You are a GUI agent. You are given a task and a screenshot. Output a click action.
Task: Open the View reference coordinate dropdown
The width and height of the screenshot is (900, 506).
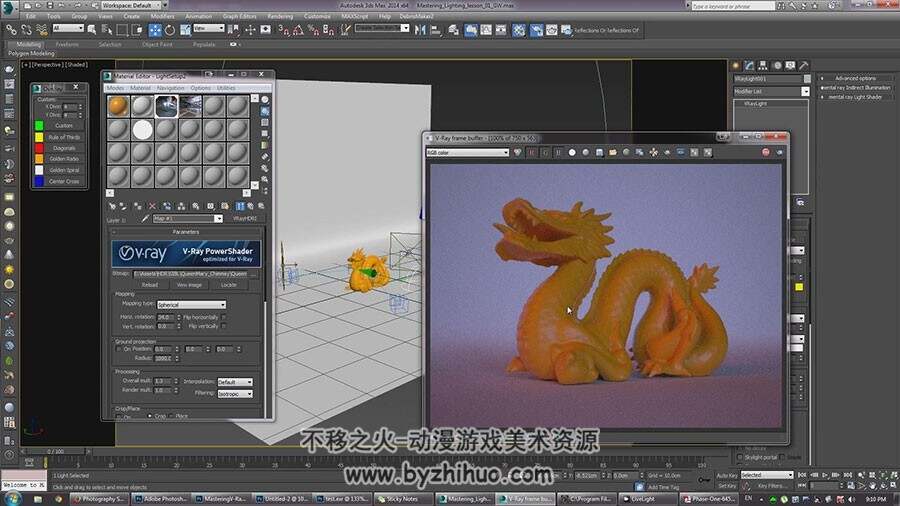(208, 28)
